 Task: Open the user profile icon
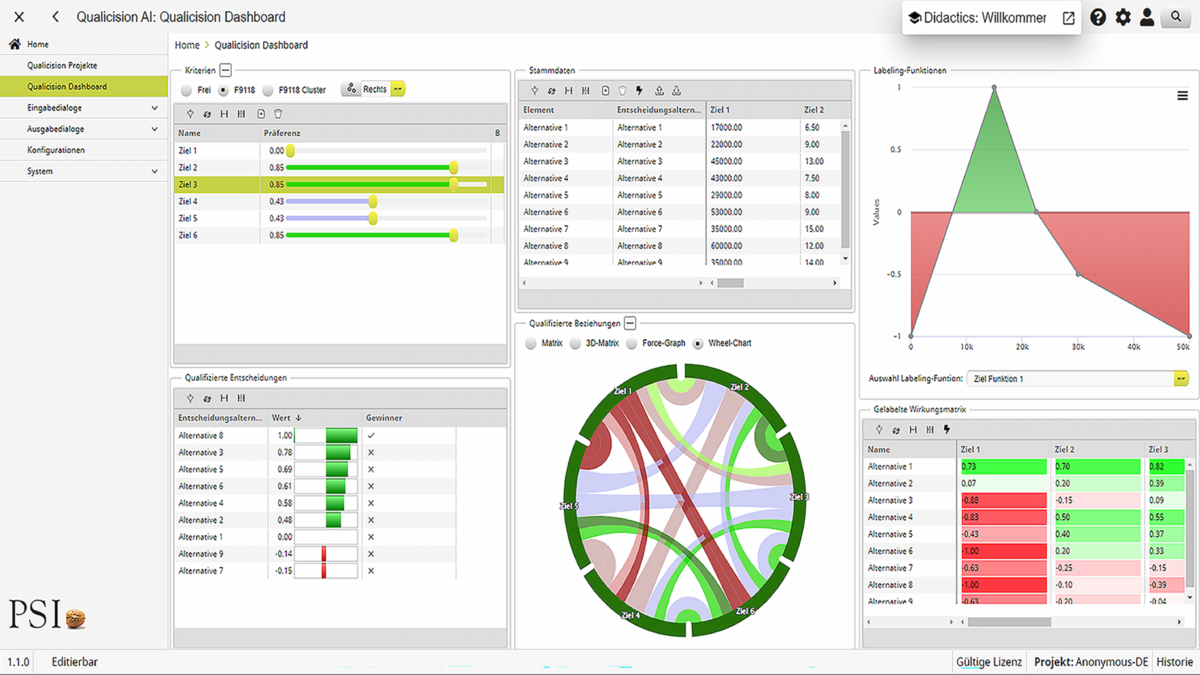(x=1147, y=17)
